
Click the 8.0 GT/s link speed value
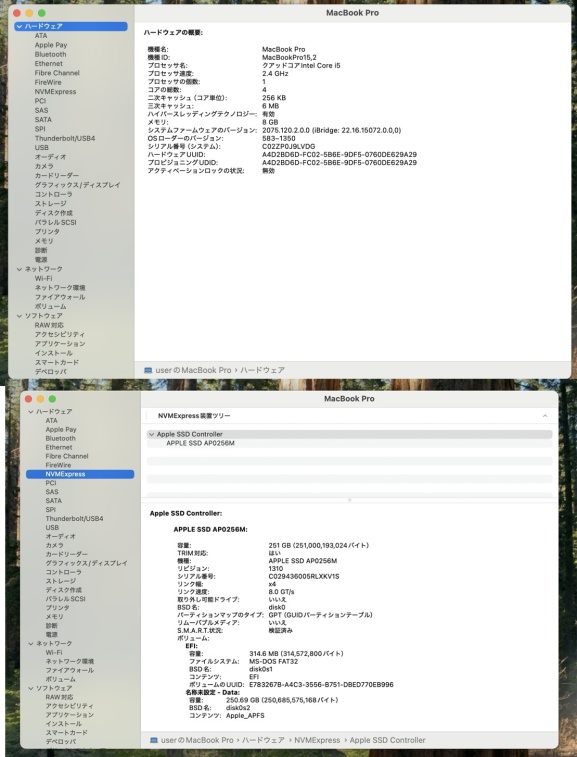[281, 592]
